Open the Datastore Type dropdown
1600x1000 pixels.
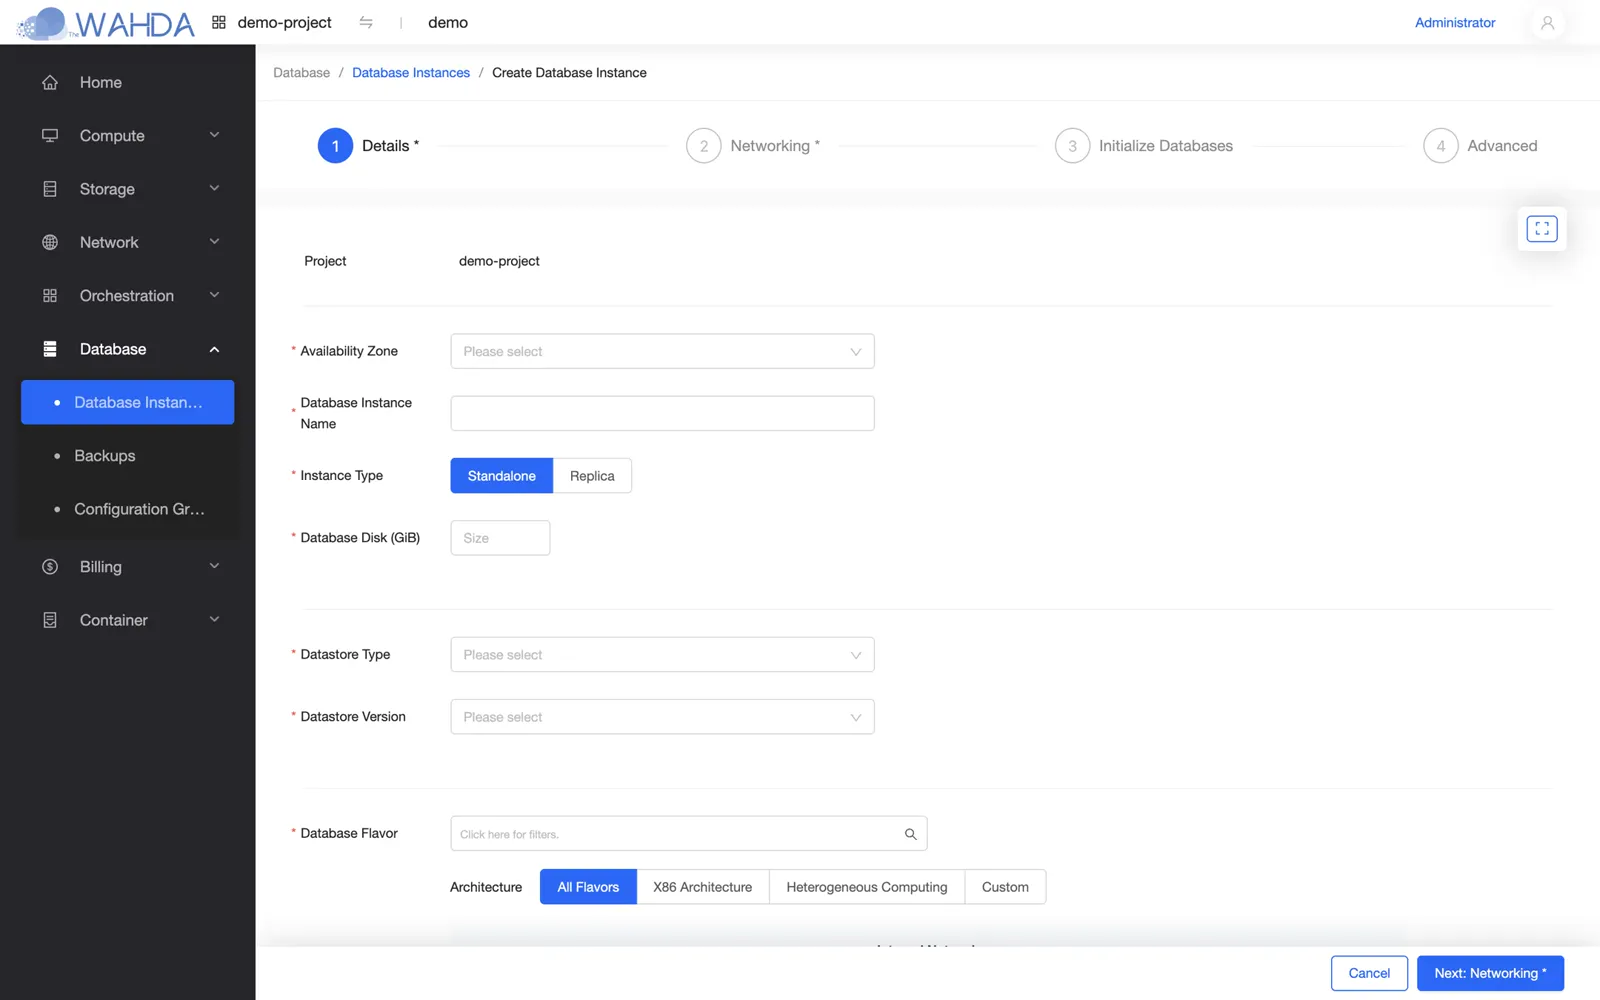[662, 655]
